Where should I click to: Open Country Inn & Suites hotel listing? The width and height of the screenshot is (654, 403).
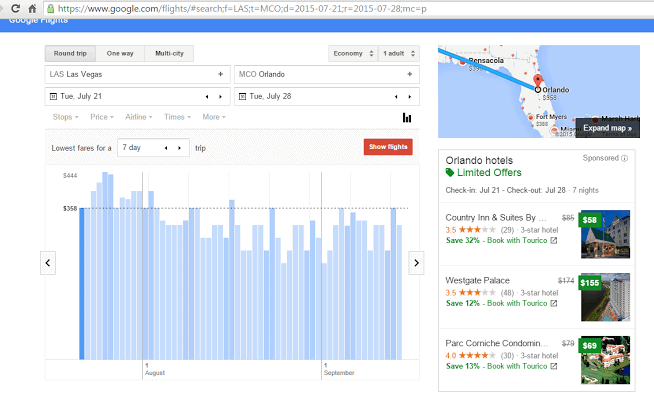(x=496, y=218)
